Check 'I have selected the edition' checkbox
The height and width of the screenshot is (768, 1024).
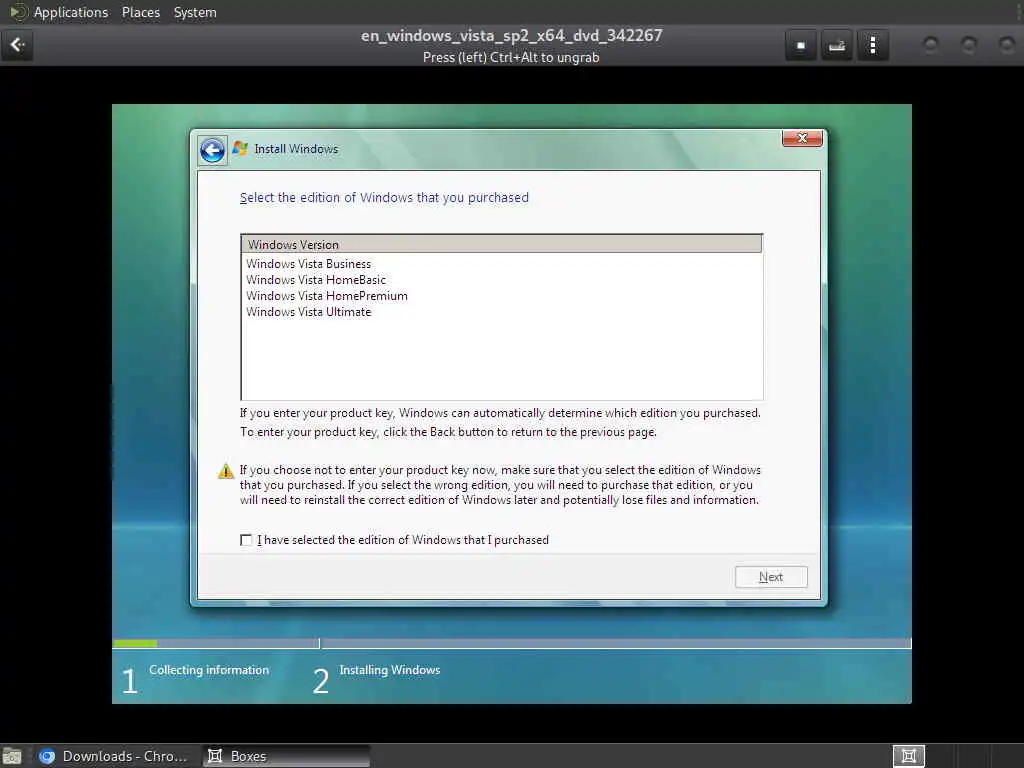(x=246, y=540)
